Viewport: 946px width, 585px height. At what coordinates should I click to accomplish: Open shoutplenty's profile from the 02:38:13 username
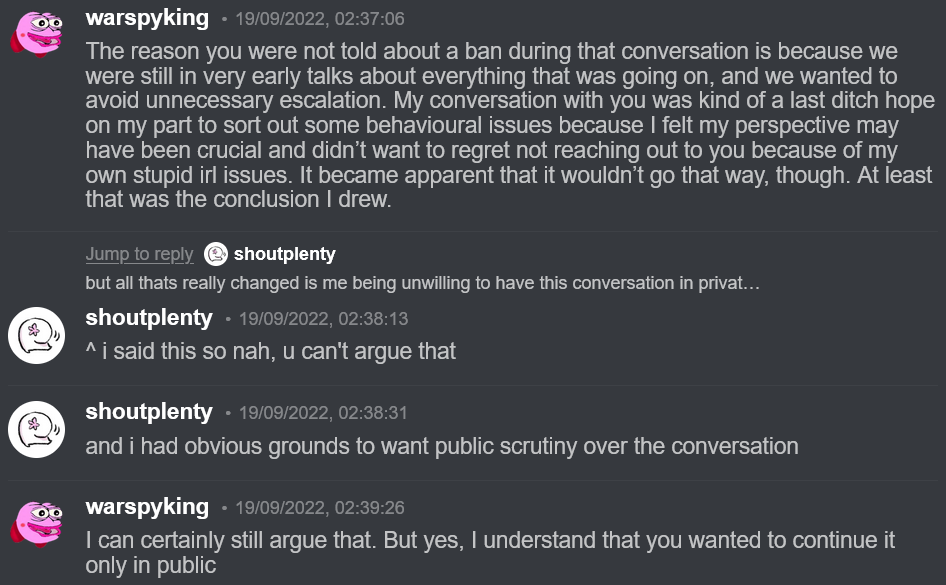click(149, 318)
